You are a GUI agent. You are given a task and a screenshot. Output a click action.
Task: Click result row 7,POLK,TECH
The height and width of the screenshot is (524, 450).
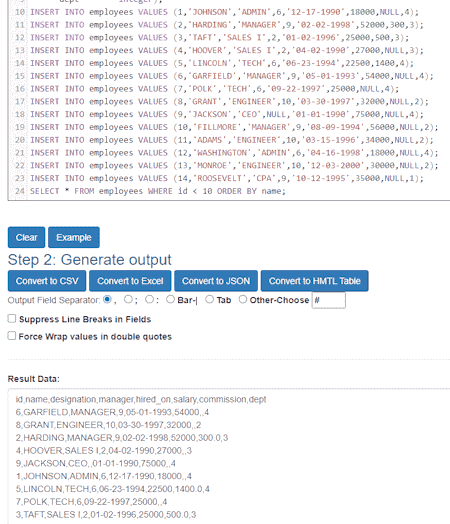(x=91, y=502)
